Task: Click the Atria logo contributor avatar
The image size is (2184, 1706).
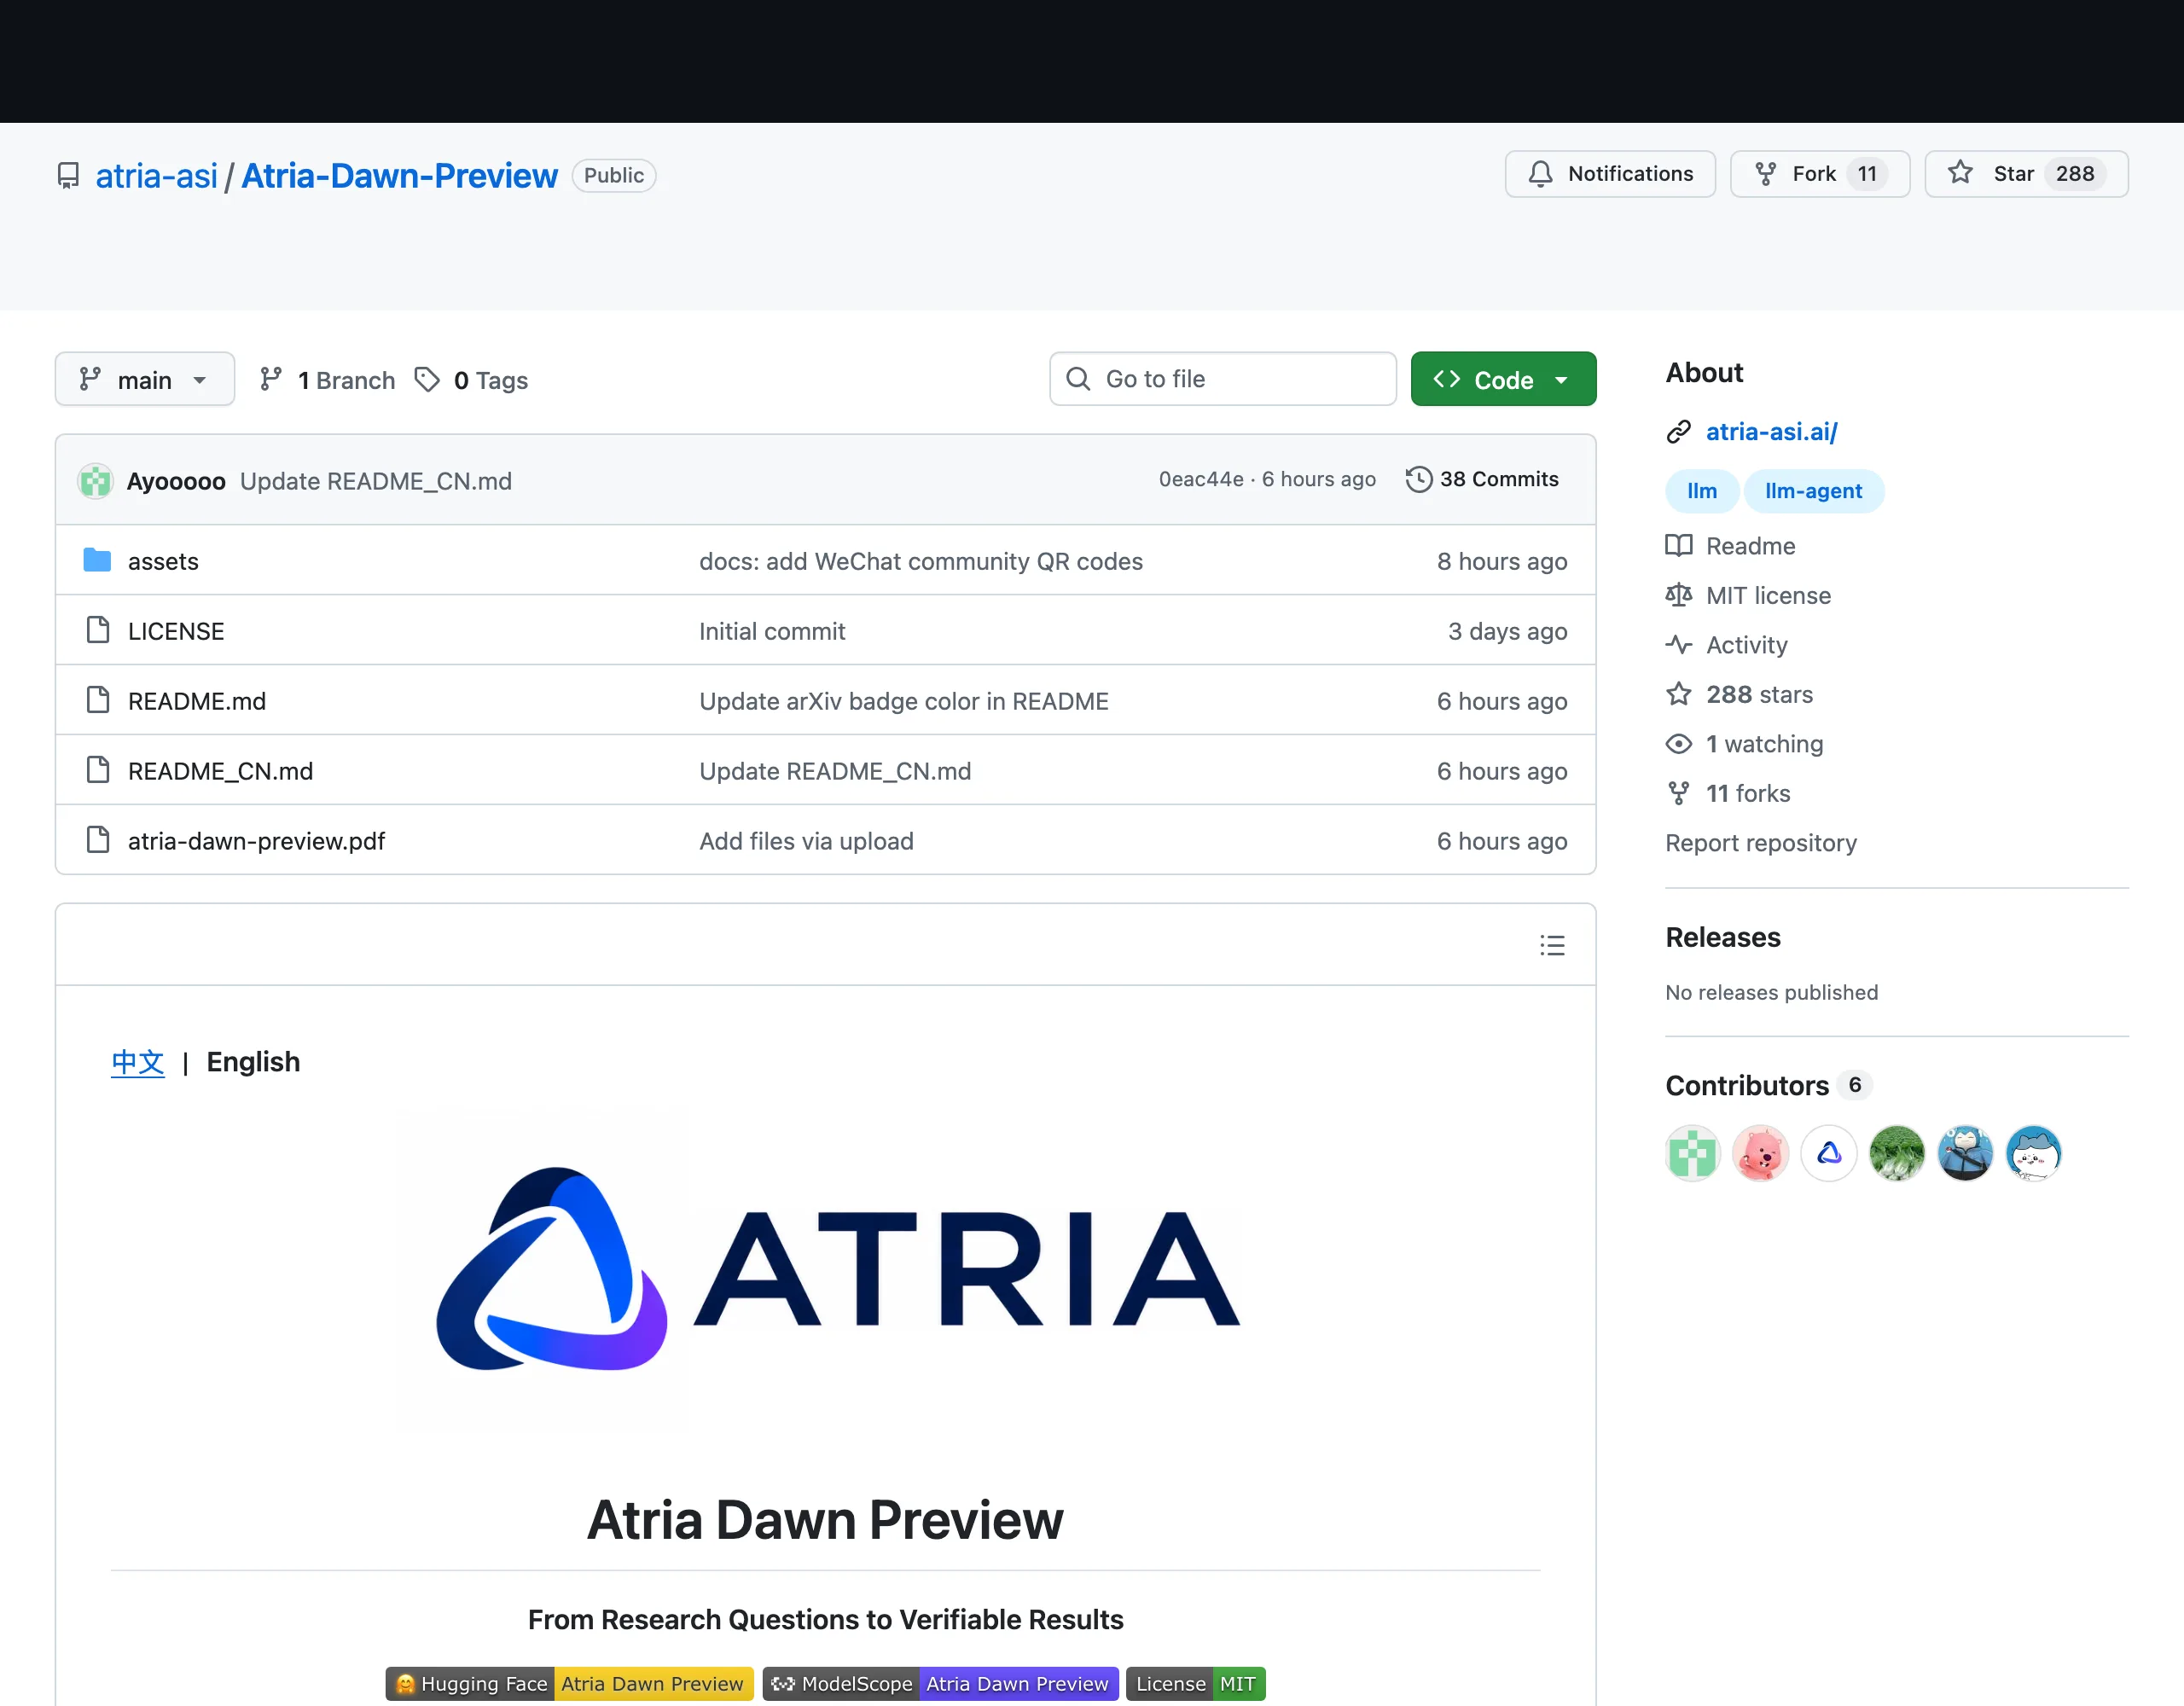Action: pyautogui.click(x=1829, y=1153)
